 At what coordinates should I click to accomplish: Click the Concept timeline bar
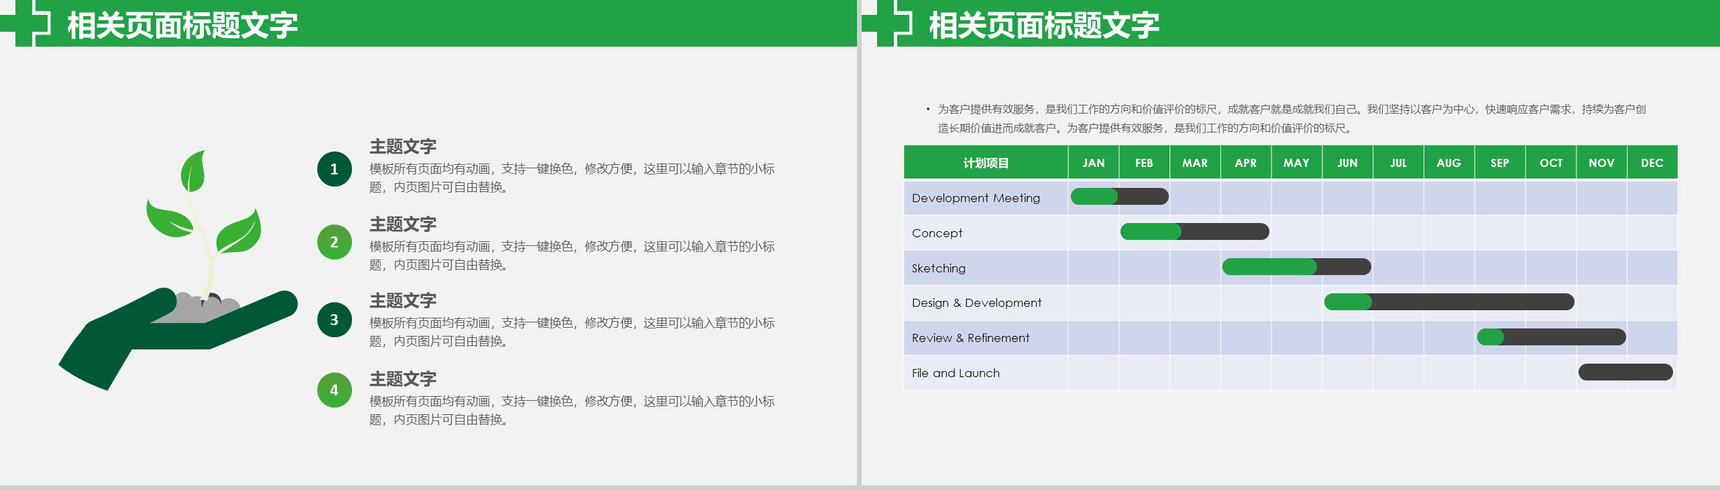pyautogui.click(x=1194, y=232)
